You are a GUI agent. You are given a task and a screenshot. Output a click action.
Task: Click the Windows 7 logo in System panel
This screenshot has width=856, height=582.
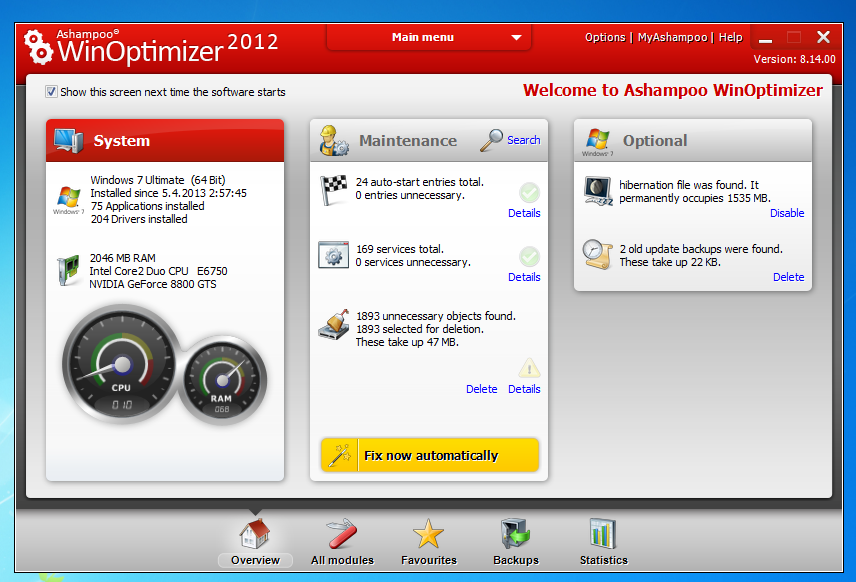tap(68, 200)
